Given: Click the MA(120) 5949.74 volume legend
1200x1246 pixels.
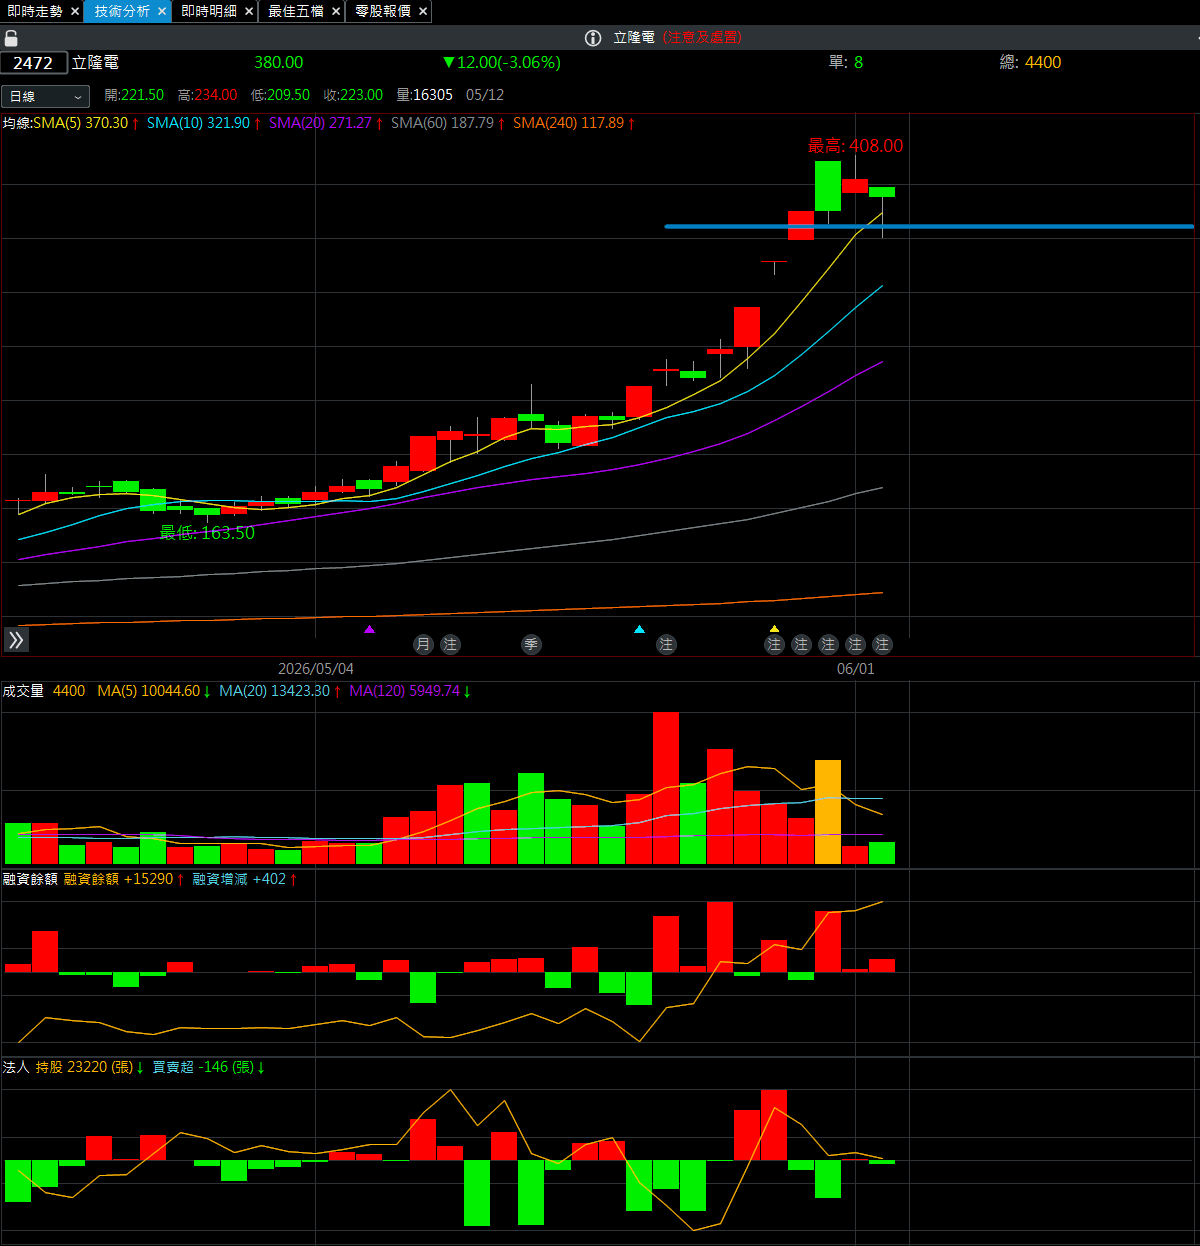Looking at the screenshot, I should 410,691.
